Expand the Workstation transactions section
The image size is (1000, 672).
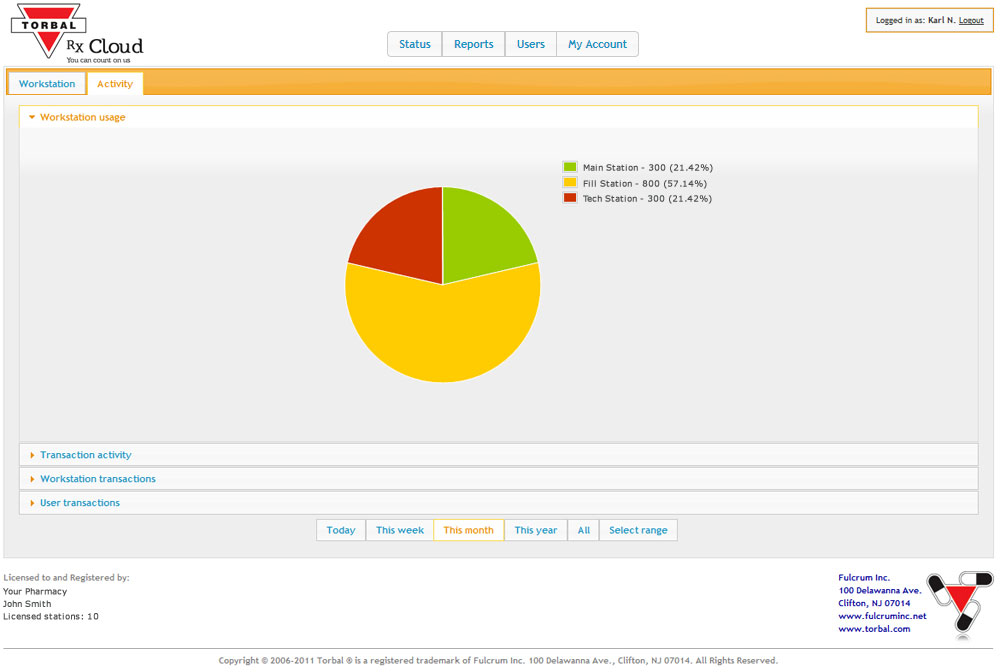[x=499, y=479]
